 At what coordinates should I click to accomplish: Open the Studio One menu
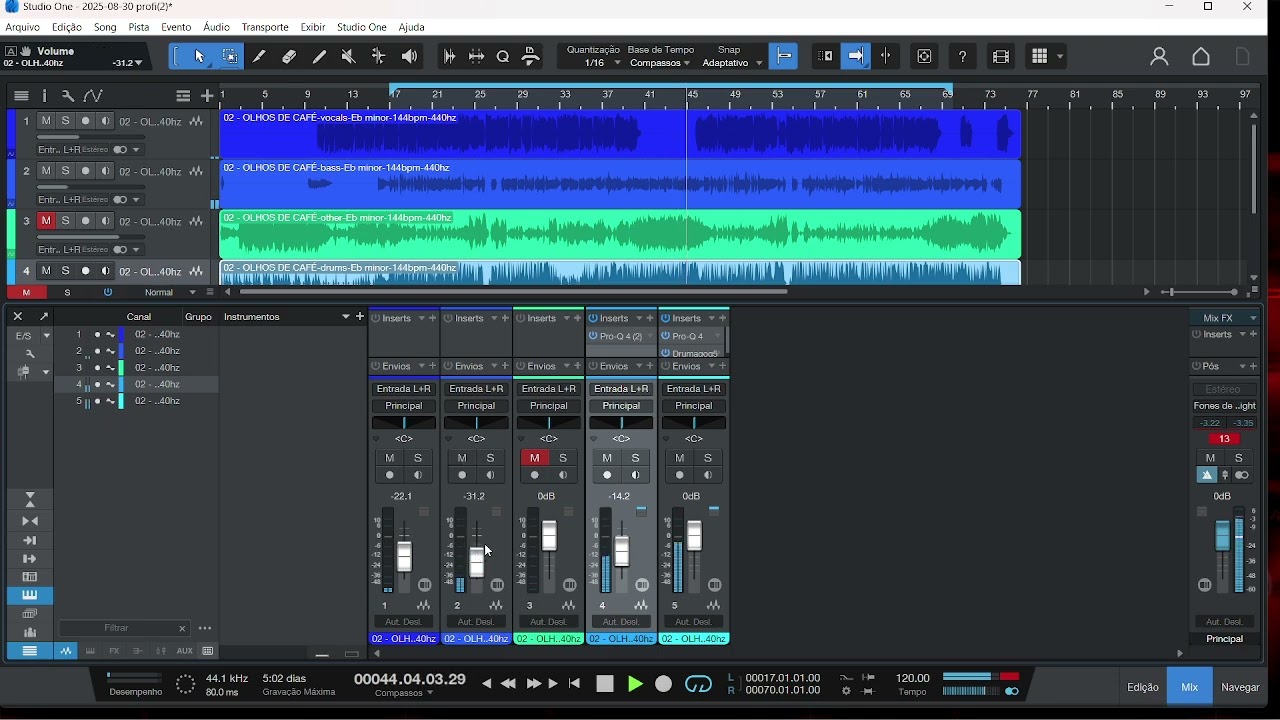[362, 27]
